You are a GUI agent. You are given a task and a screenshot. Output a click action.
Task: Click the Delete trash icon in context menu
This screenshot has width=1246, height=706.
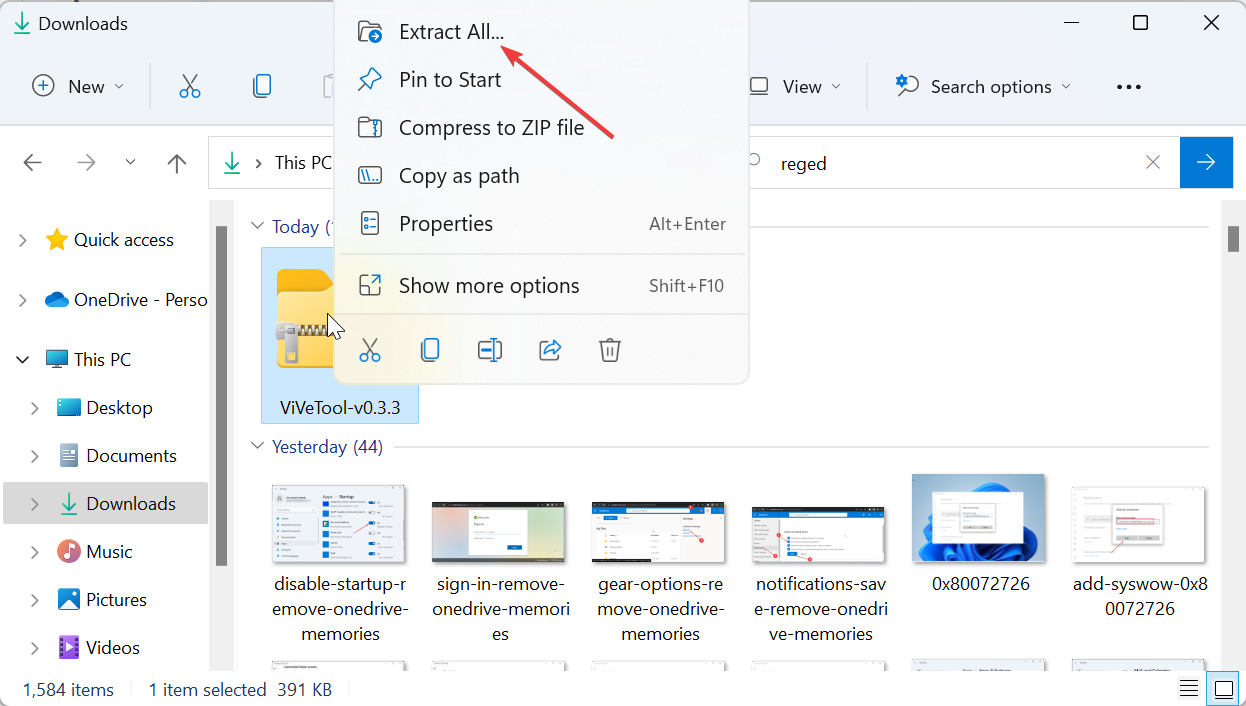click(x=610, y=350)
